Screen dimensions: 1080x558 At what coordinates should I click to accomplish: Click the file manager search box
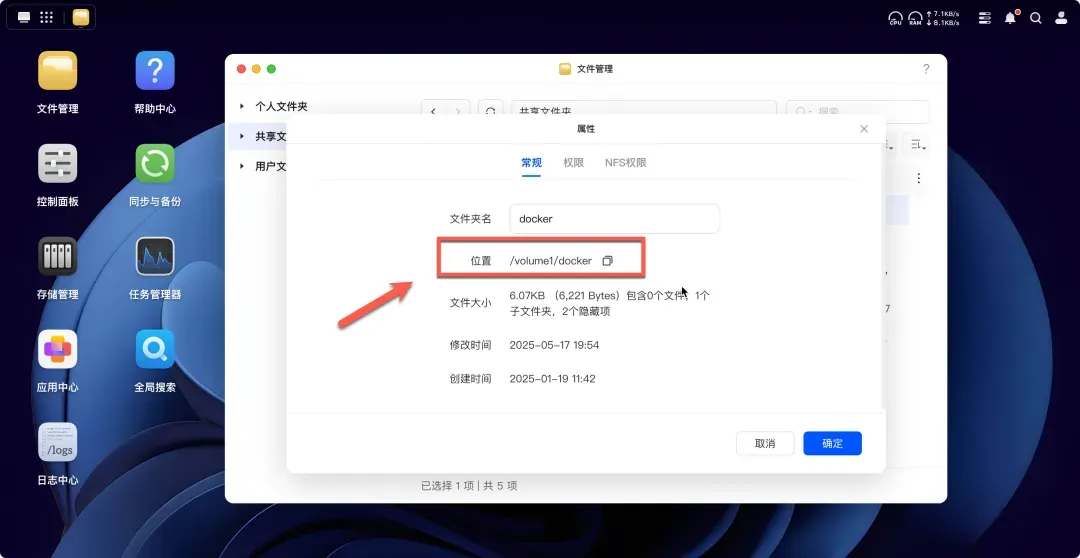coord(858,111)
